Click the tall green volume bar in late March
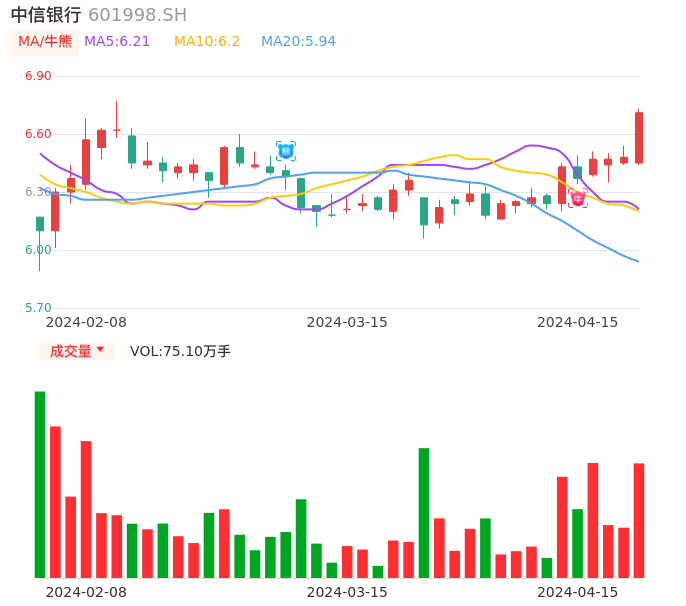 click(424, 512)
